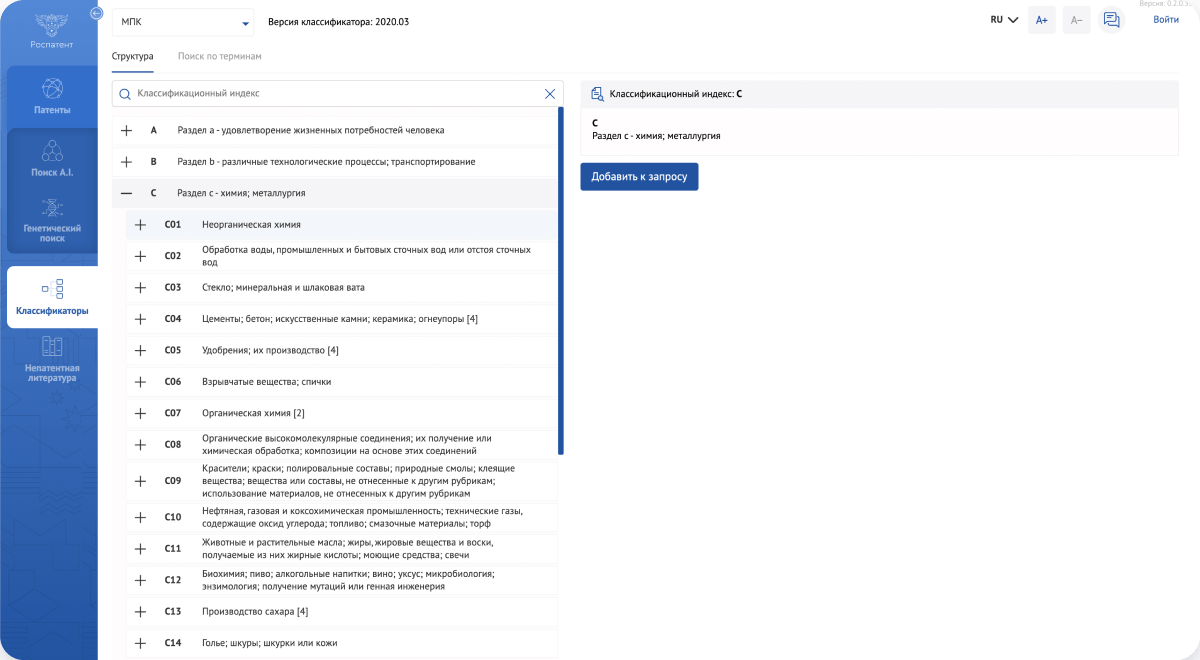The width and height of the screenshot is (1200, 660).
Task: Expand section A tree node
Action: pos(127,130)
